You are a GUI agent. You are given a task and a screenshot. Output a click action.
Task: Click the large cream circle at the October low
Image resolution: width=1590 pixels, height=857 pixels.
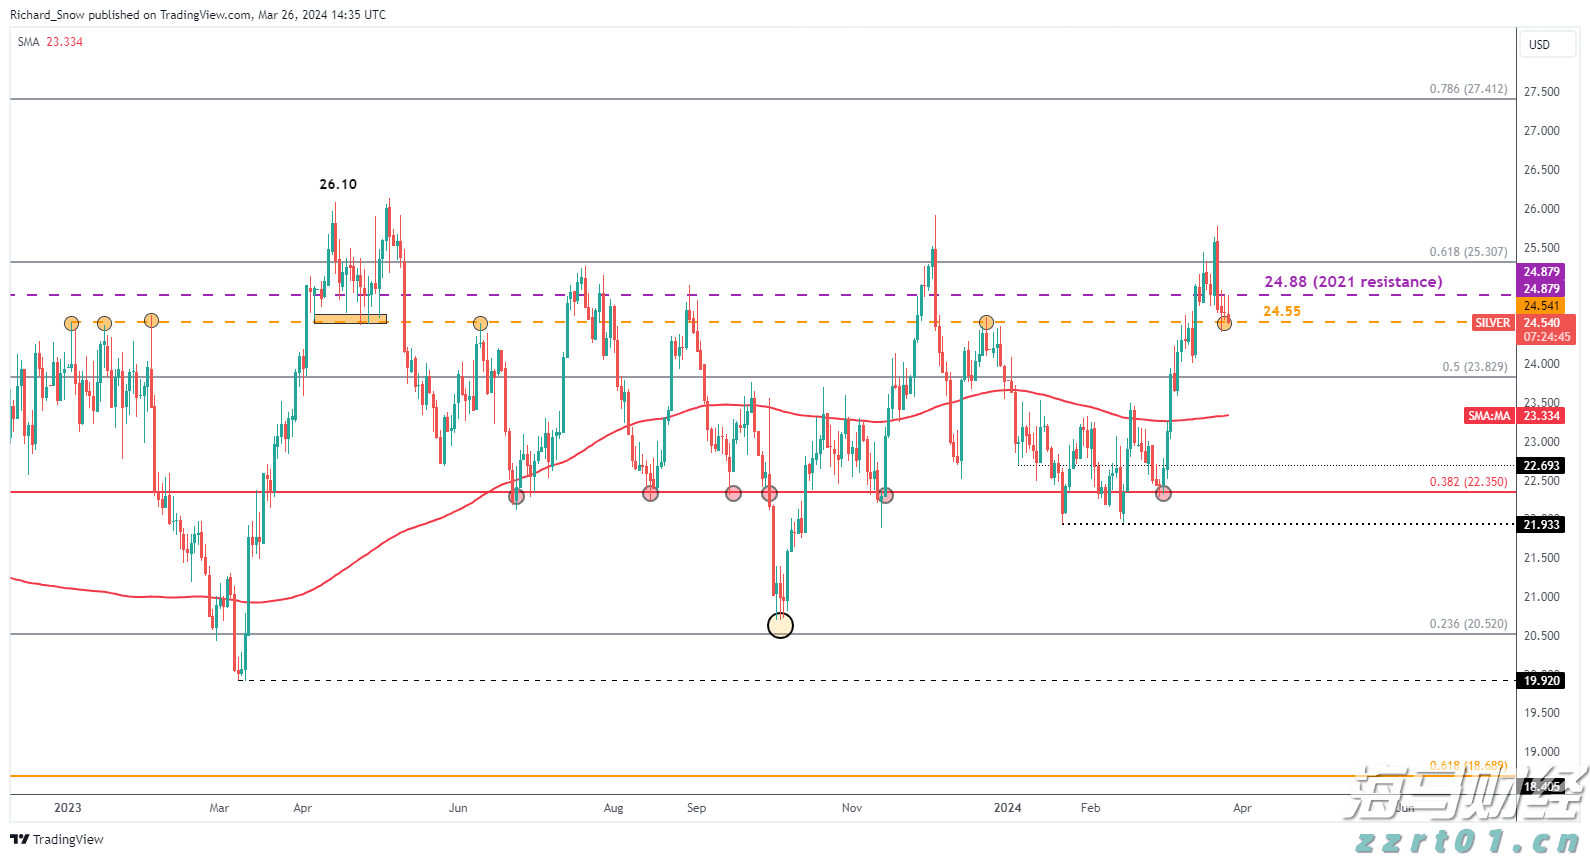[780, 625]
